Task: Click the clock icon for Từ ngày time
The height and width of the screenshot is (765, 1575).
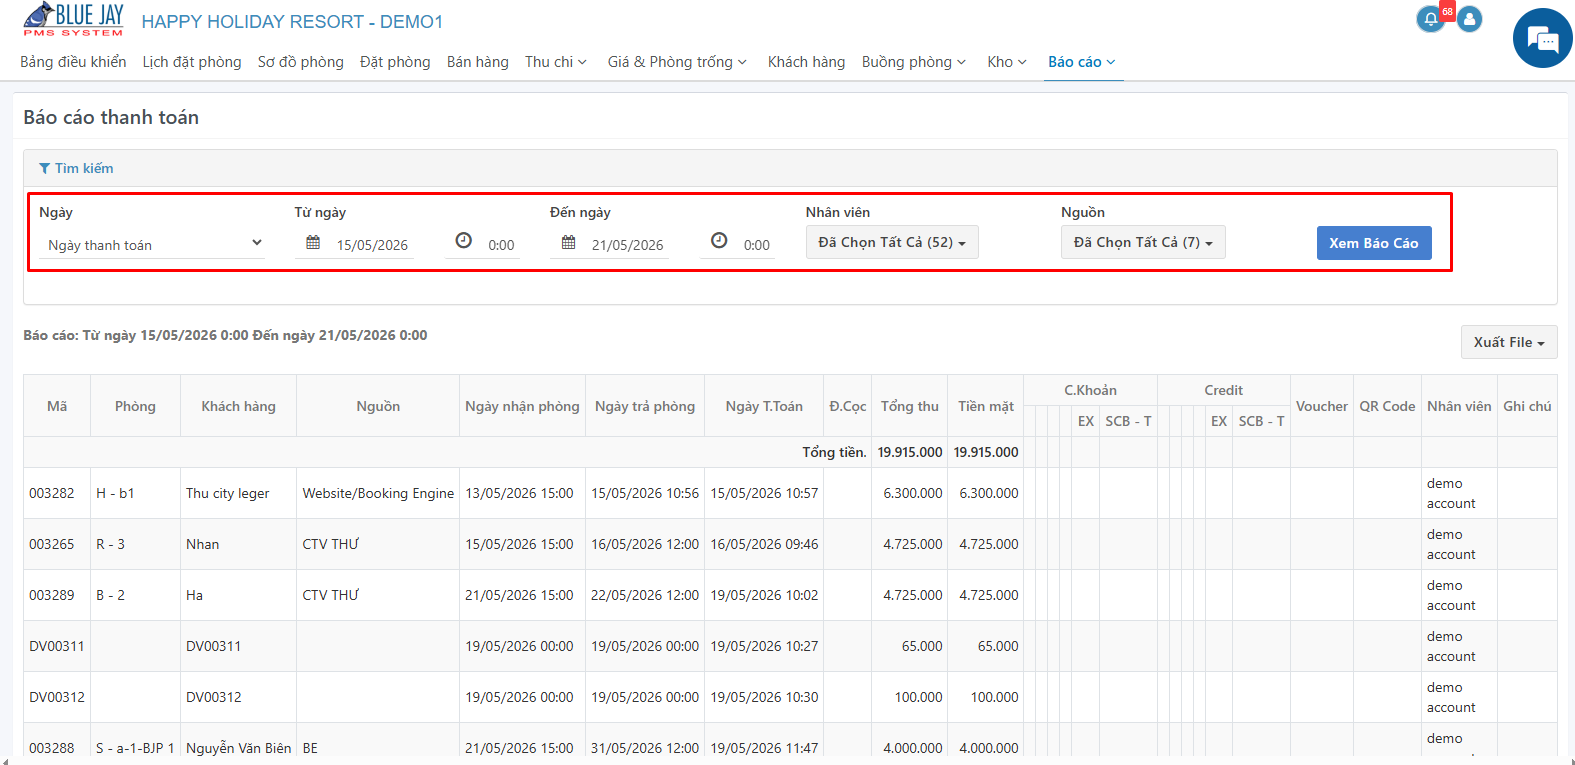Action: pos(464,240)
